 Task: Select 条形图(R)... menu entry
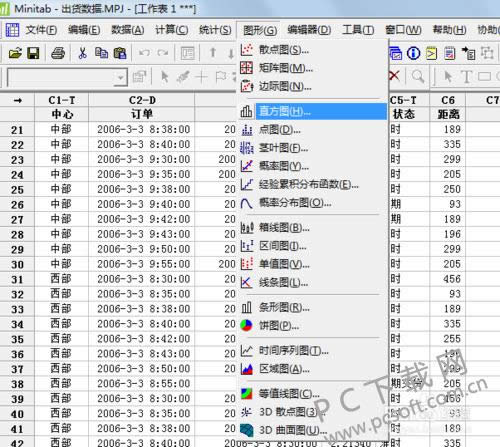313,307
